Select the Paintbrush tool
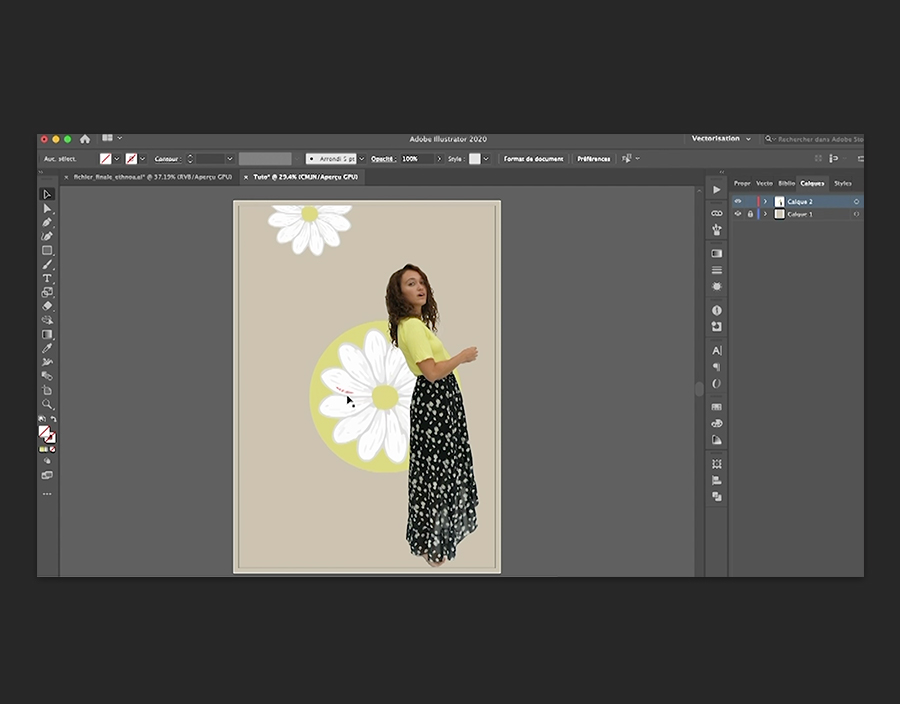 tap(47, 264)
